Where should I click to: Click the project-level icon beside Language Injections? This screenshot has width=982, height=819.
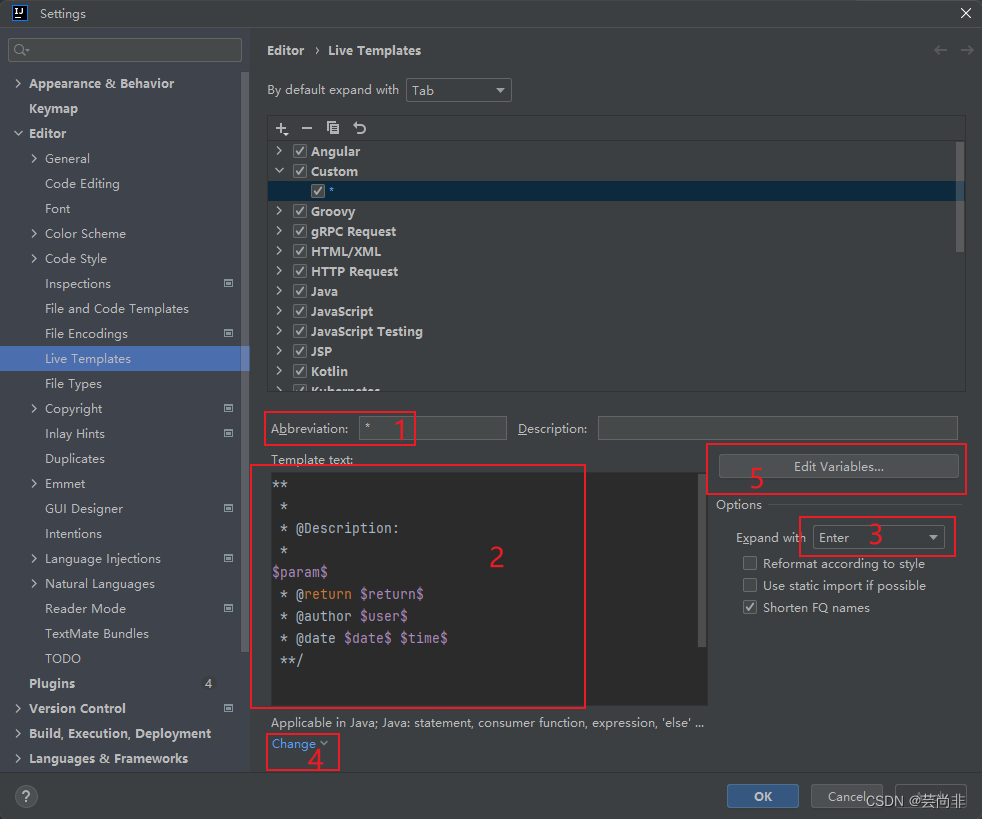229,559
